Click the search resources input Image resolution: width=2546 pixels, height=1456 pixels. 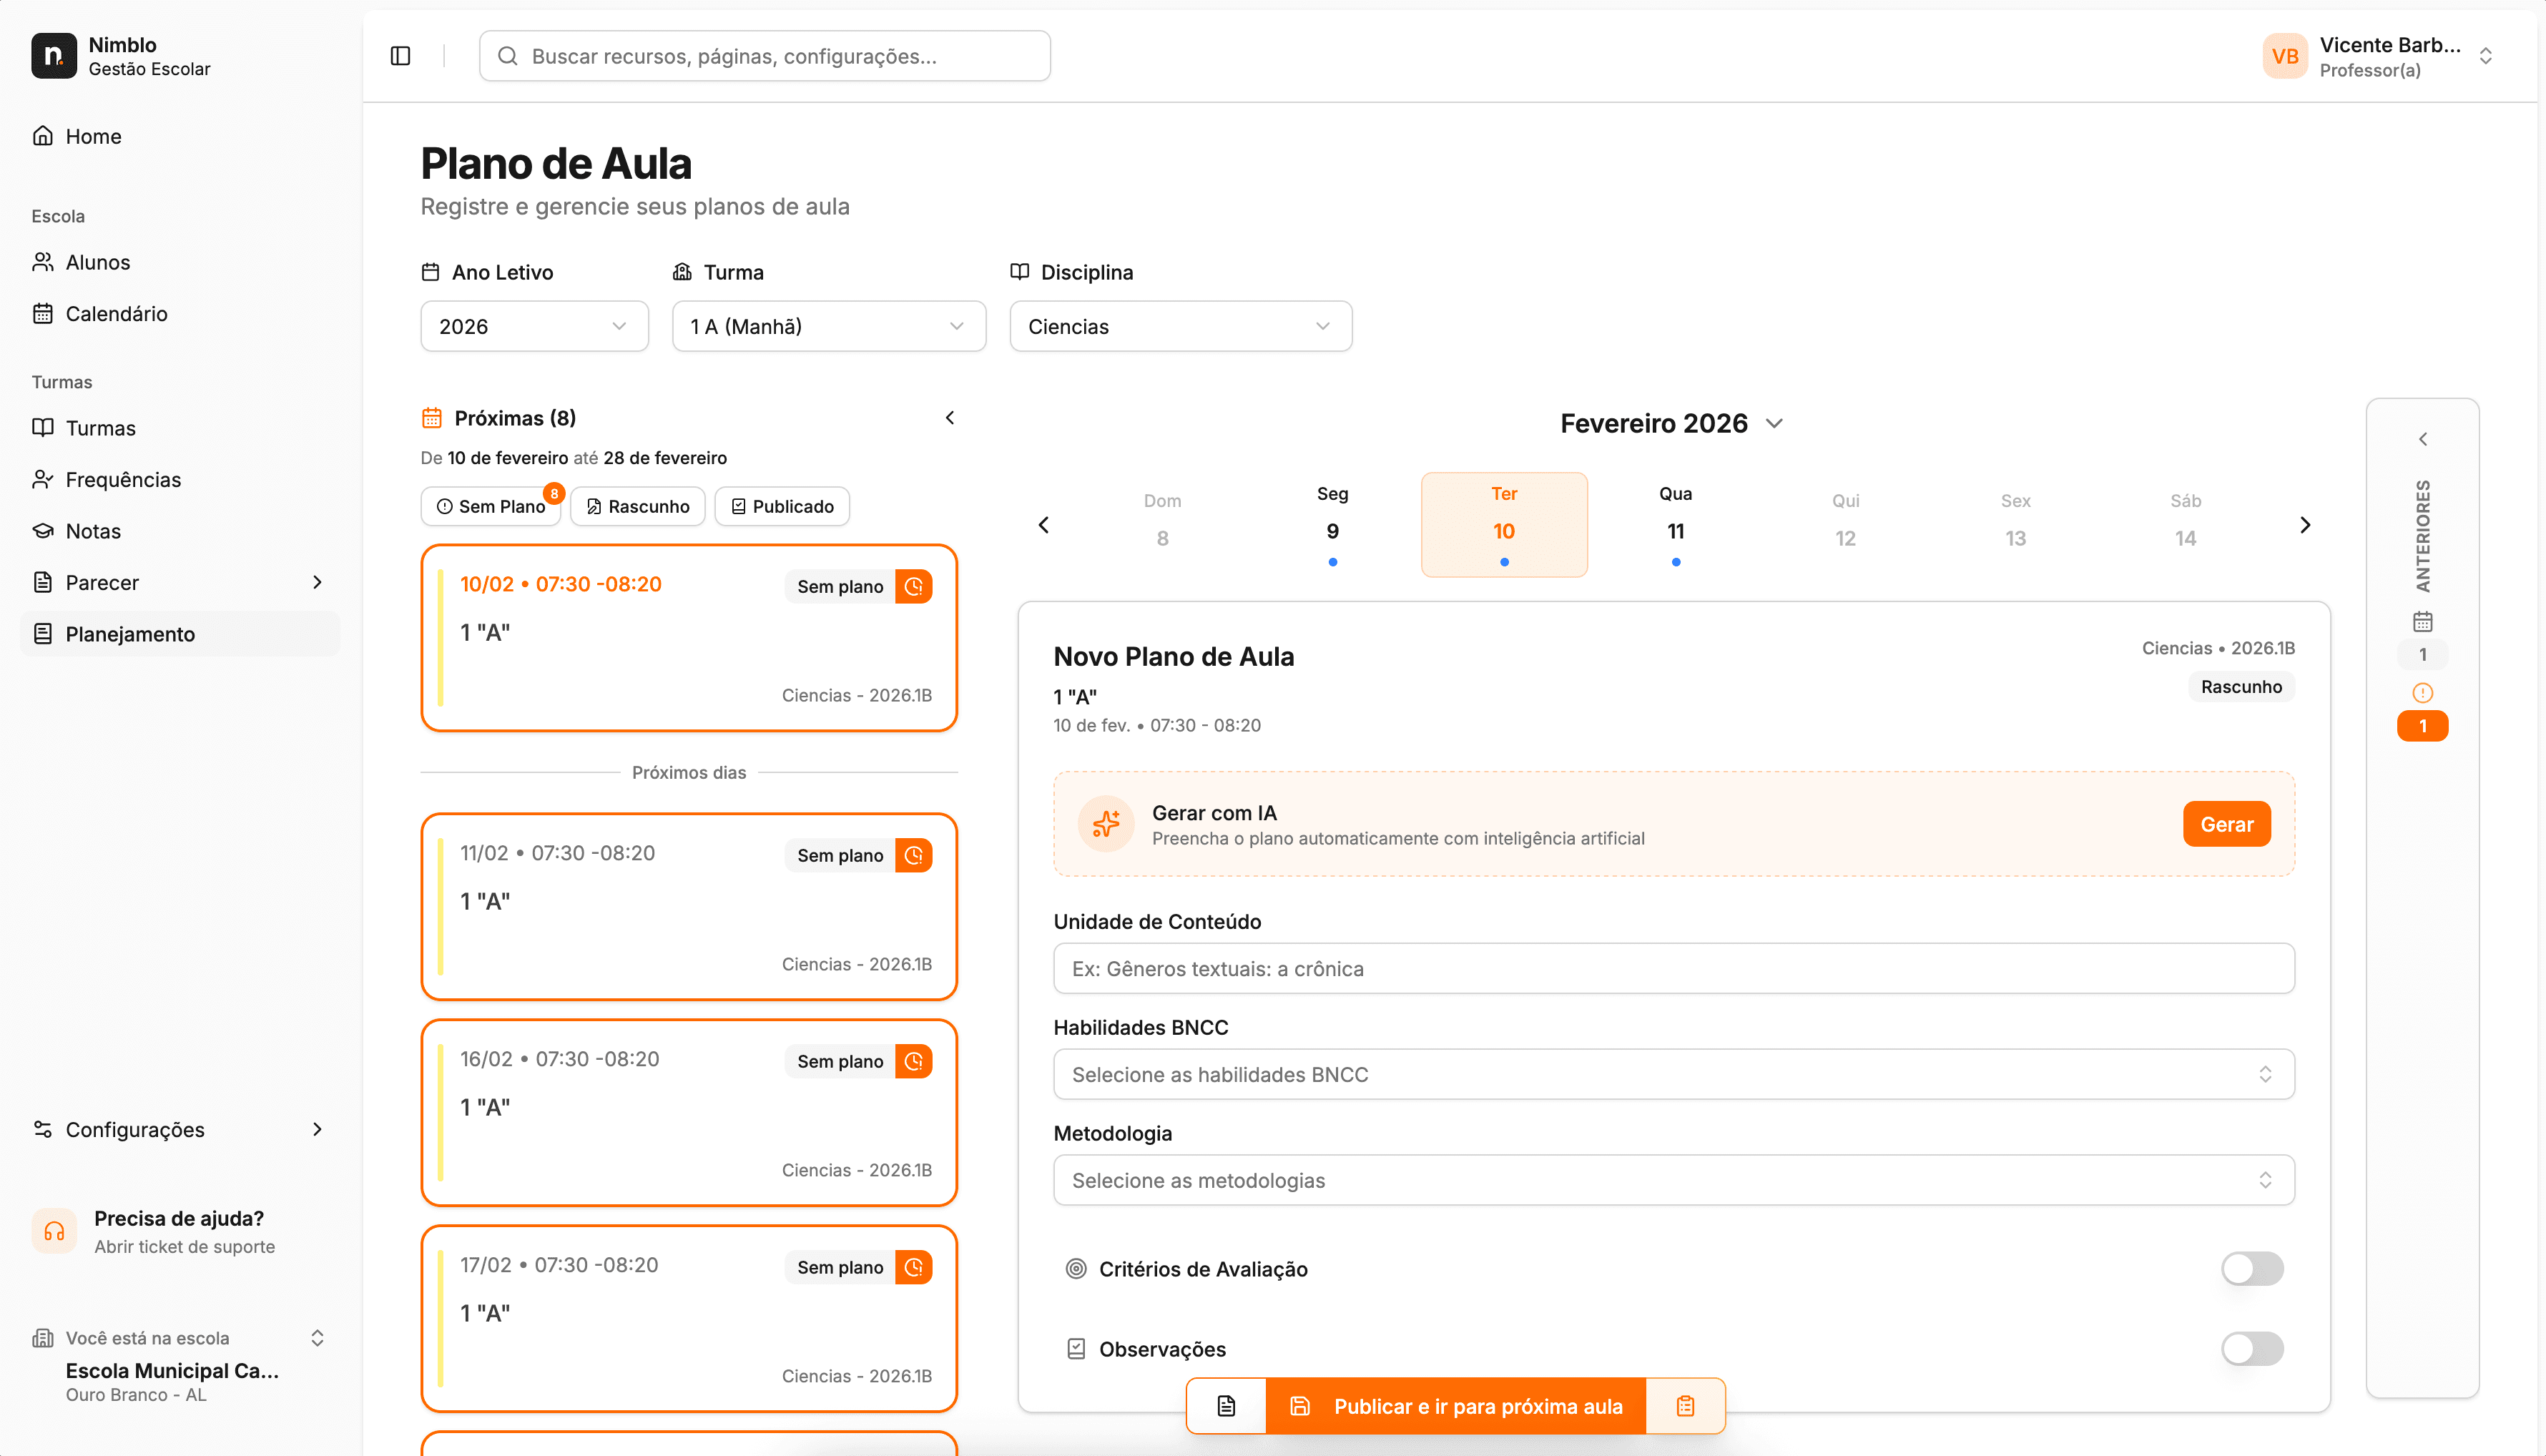tap(764, 56)
